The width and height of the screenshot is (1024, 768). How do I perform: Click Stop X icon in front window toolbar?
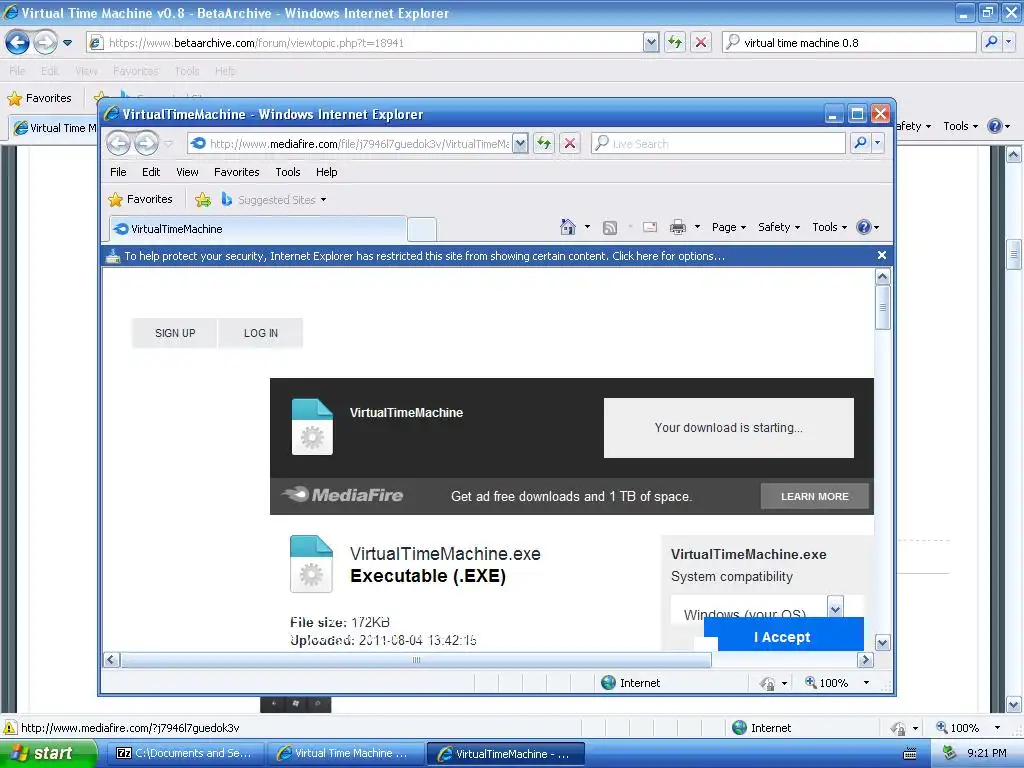point(569,143)
